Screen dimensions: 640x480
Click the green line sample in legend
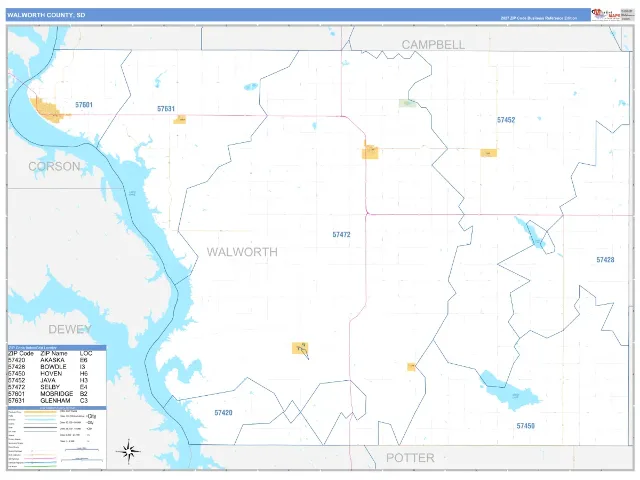tap(40, 466)
